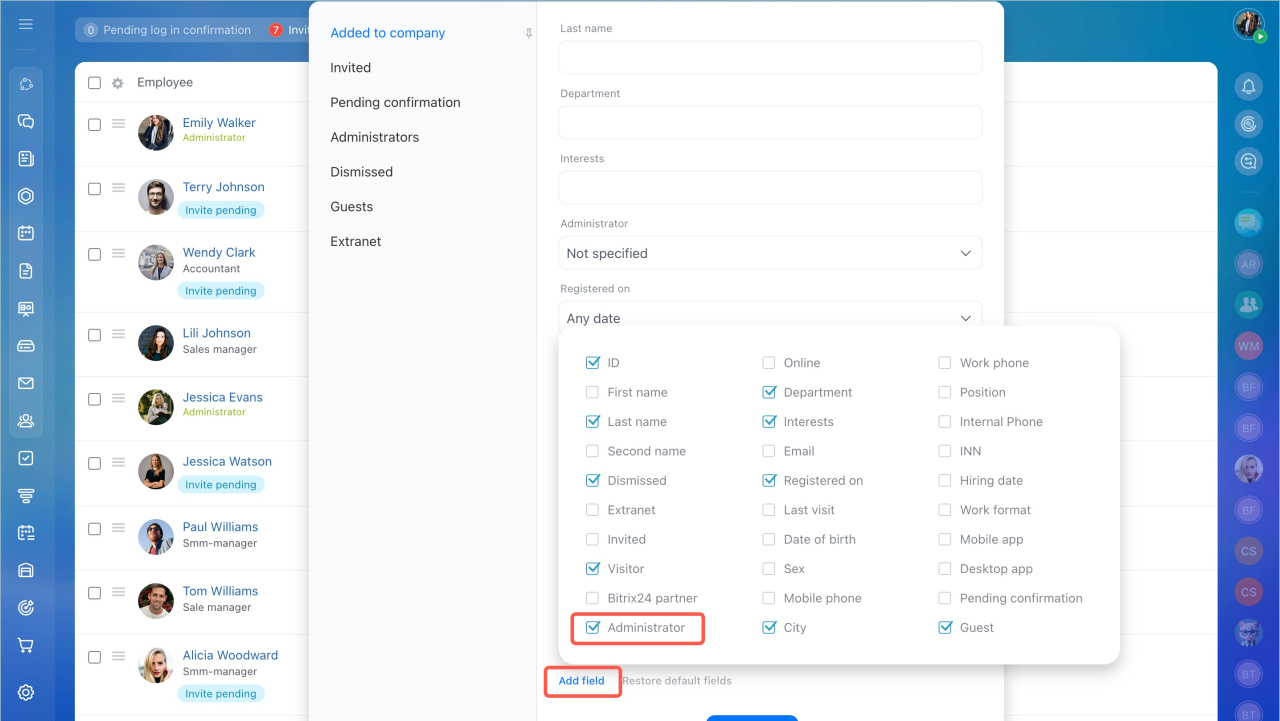Image resolution: width=1280 pixels, height=721 pixels.
Task: Open the green group chat icon in right panel
Action: point(1248,304)
